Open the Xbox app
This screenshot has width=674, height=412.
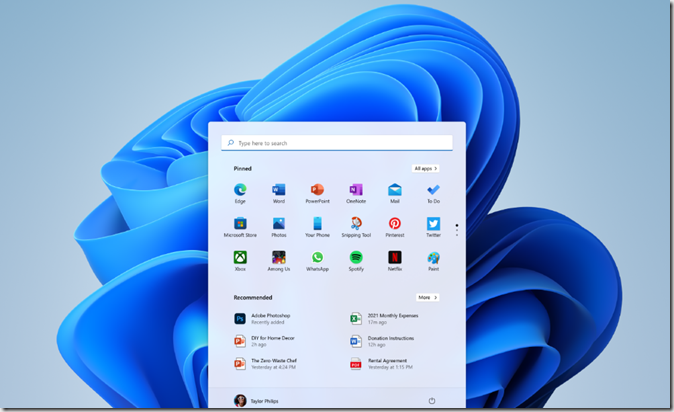[x=240, y=258]
